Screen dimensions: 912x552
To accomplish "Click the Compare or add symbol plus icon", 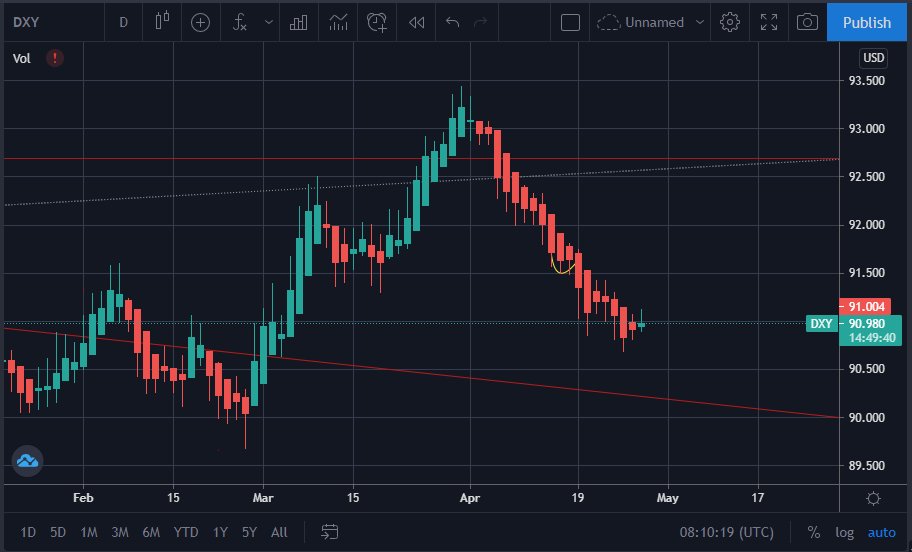I will tap(201, 22).
